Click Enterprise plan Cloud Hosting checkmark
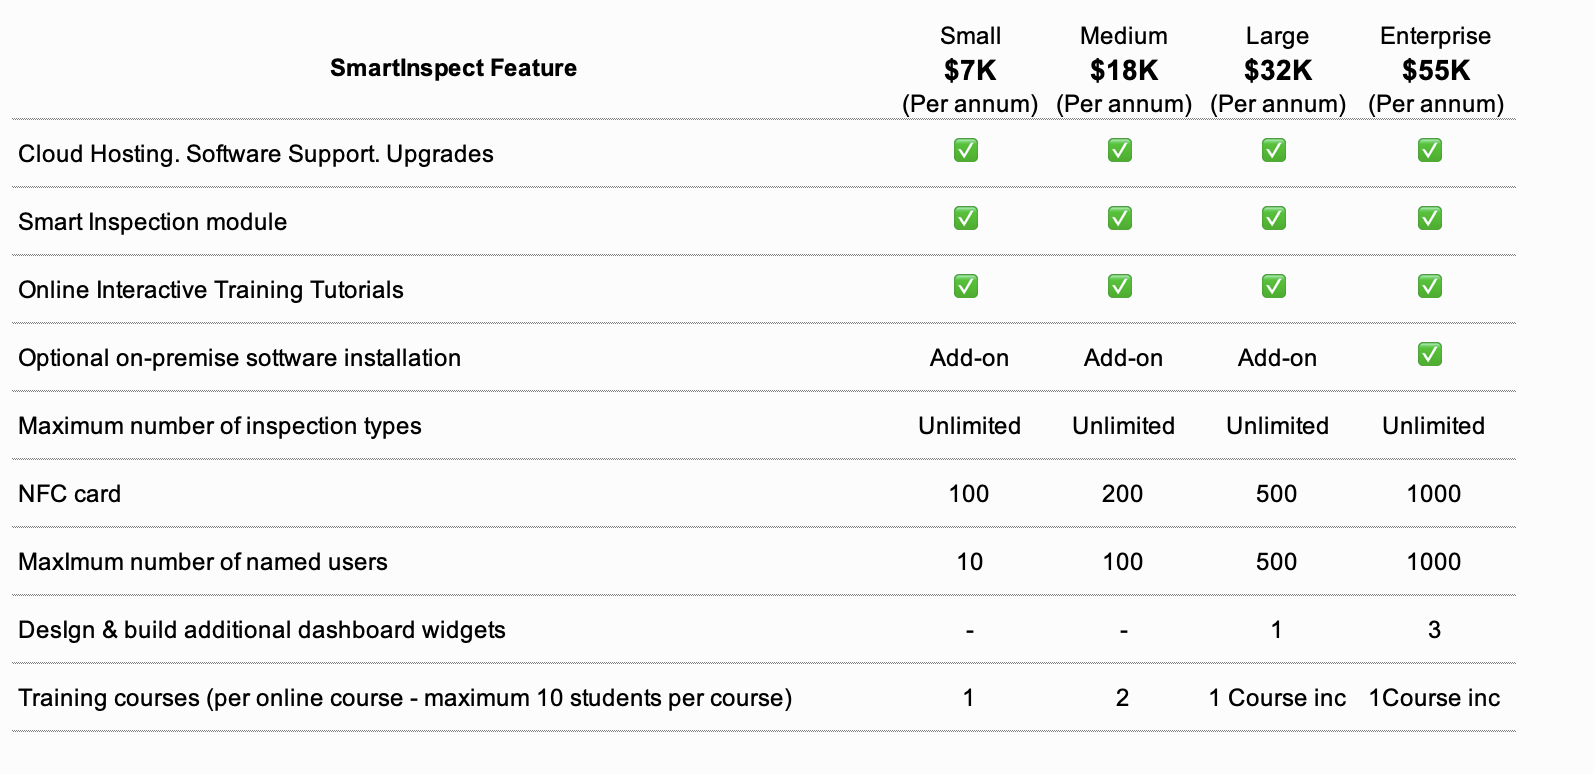The width and height of the screenshot is (1594, 774). pyautogui.click(x=1429, y=151)
